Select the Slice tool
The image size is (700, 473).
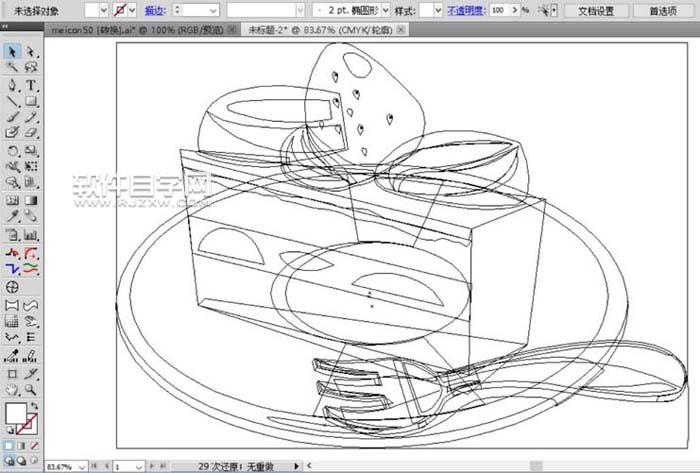click(x=30, y=373)
